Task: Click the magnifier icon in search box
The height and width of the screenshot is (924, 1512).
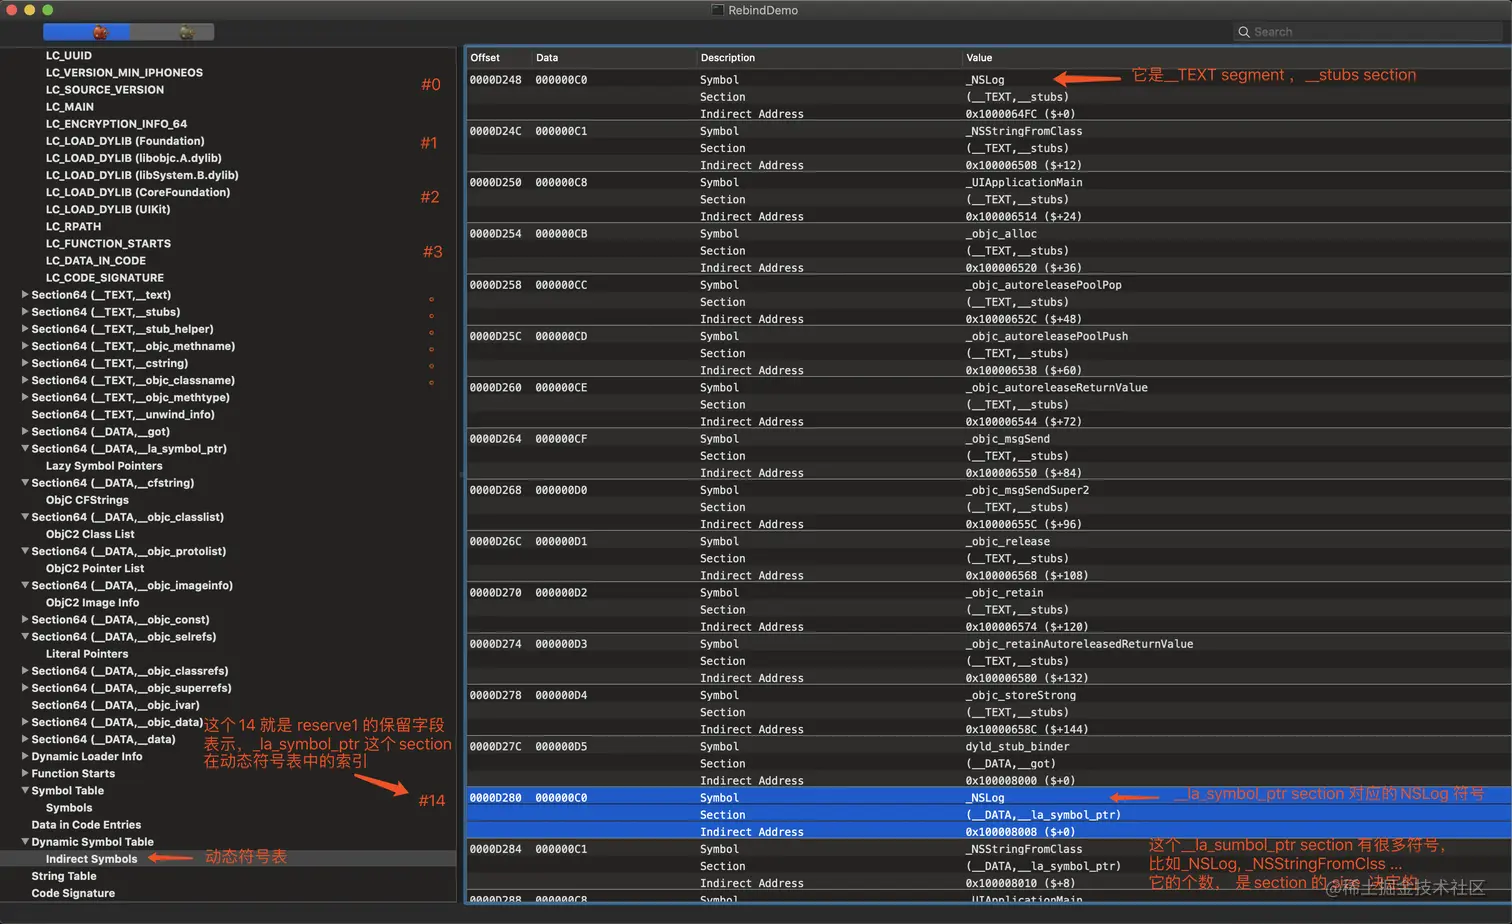Action: point(1244,32)
